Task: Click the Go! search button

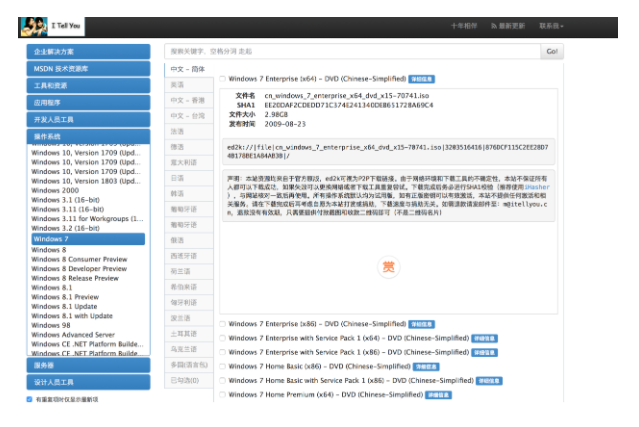Action: point(552,51)
